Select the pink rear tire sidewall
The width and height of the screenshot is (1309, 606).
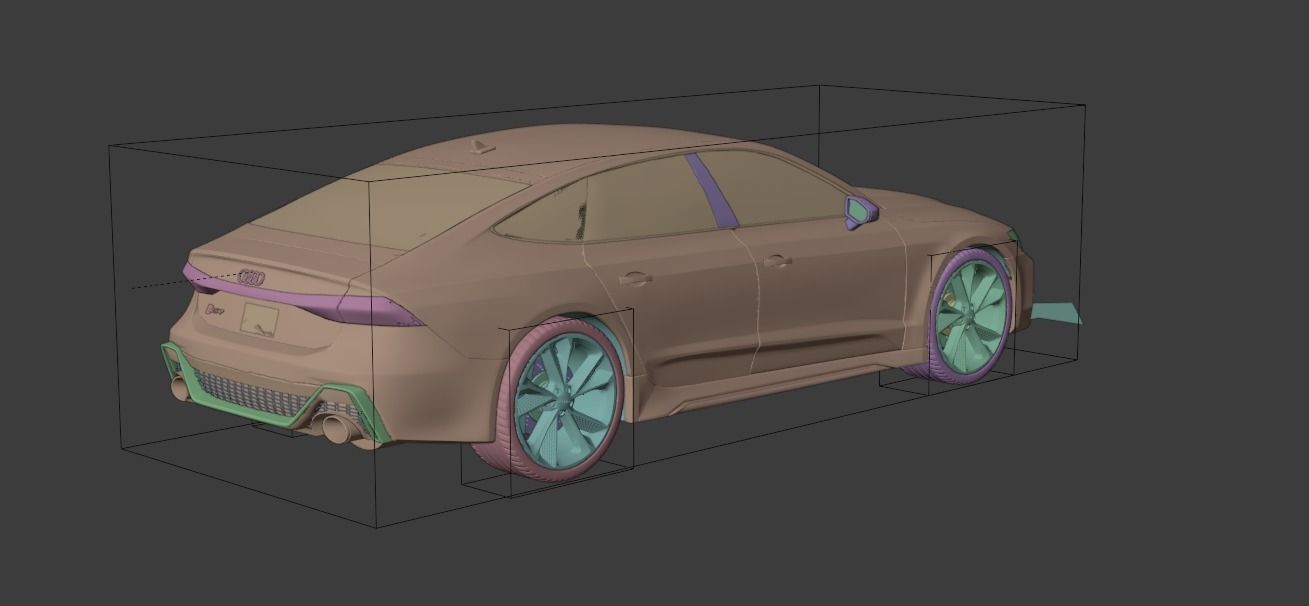(x=508, y=400)
